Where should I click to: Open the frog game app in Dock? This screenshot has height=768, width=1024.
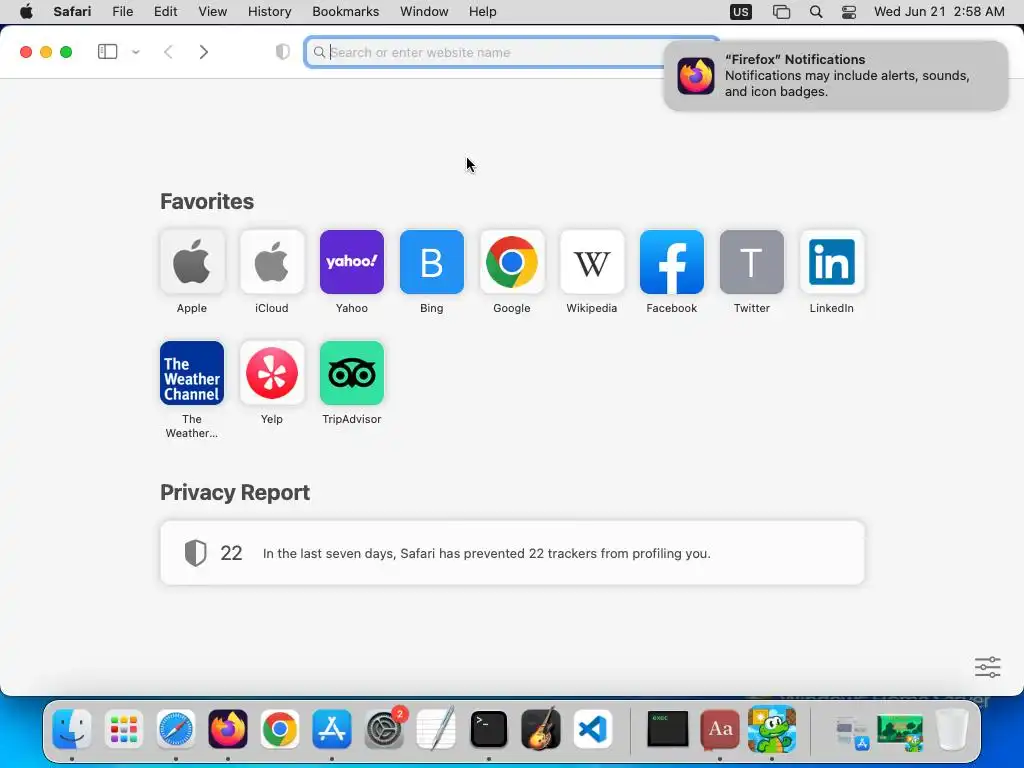click(x=772, y=729)
